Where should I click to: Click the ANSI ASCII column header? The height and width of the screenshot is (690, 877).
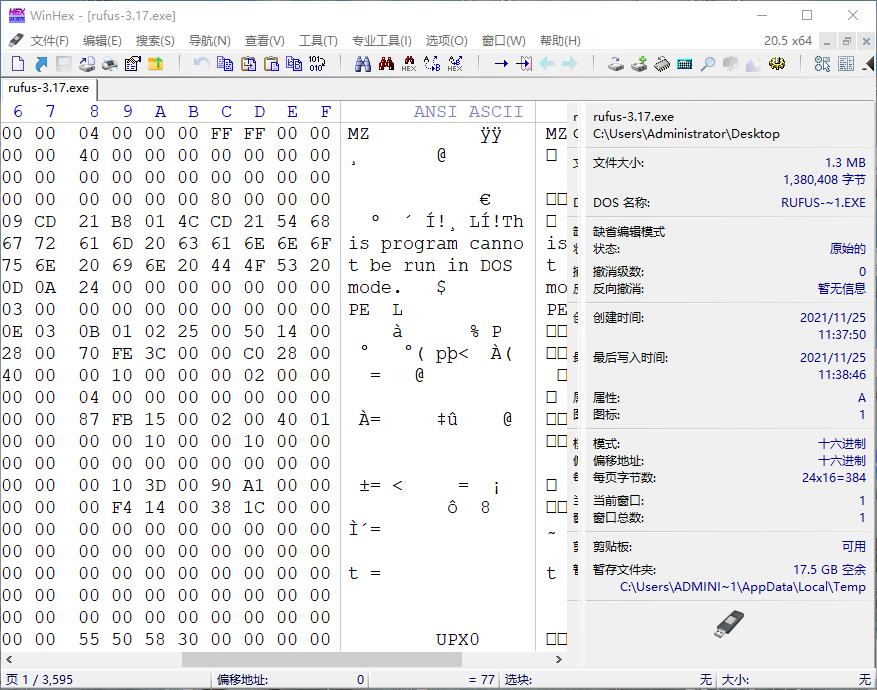coord(468,112)
